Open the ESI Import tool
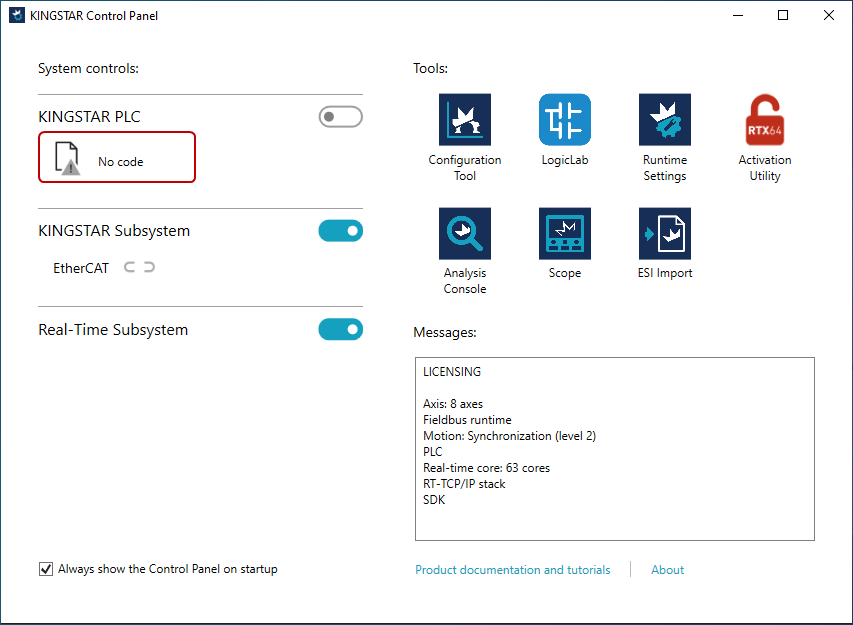The width and height of the screenshot is (853, 625). 665,234
